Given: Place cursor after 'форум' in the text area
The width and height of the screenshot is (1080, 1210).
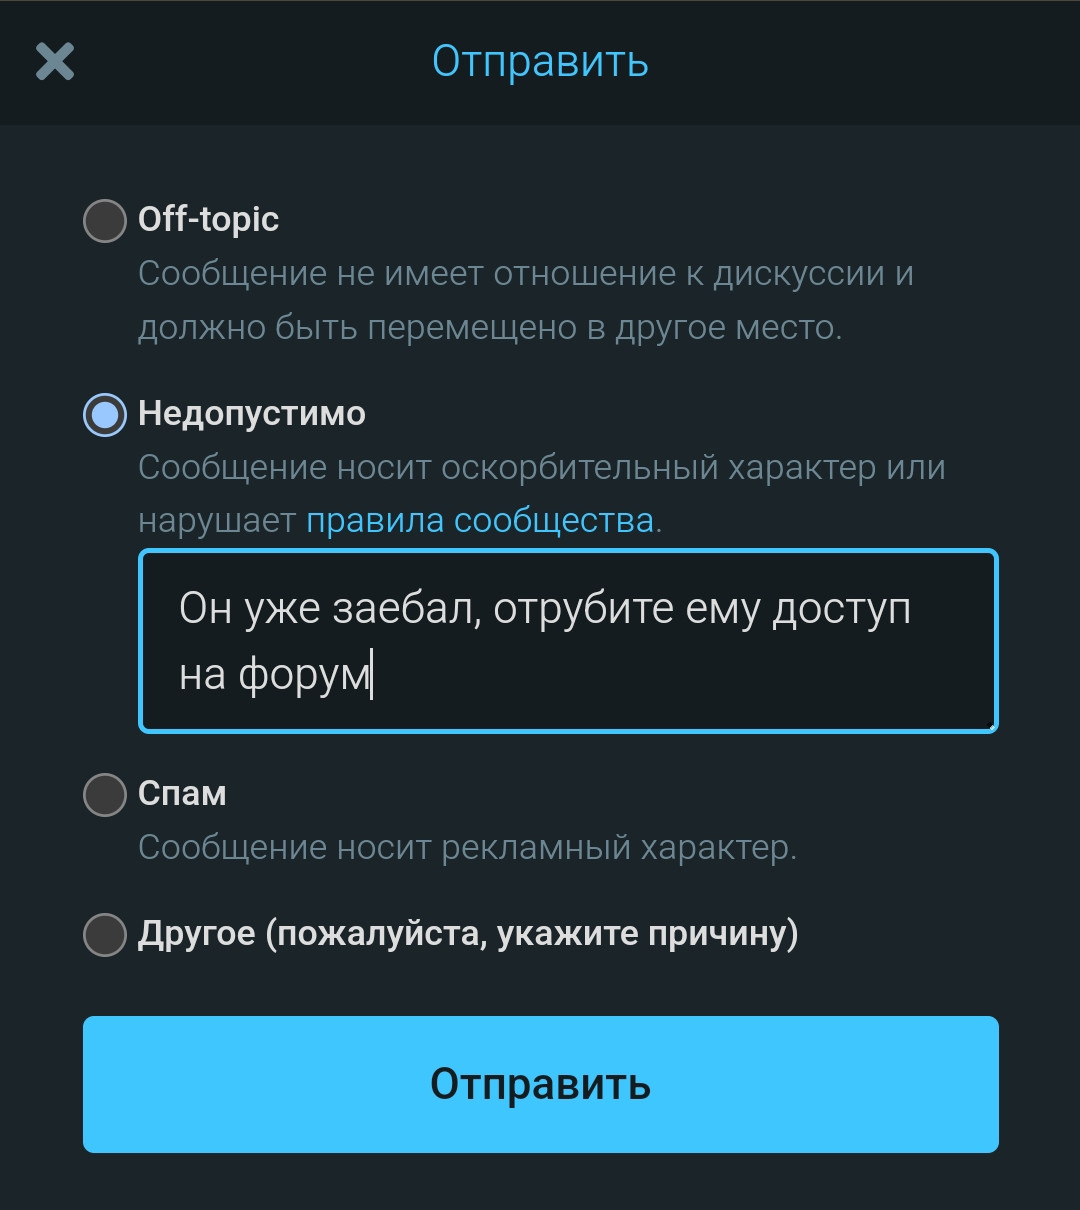Looking at the screenshot, I should point(372,676).
